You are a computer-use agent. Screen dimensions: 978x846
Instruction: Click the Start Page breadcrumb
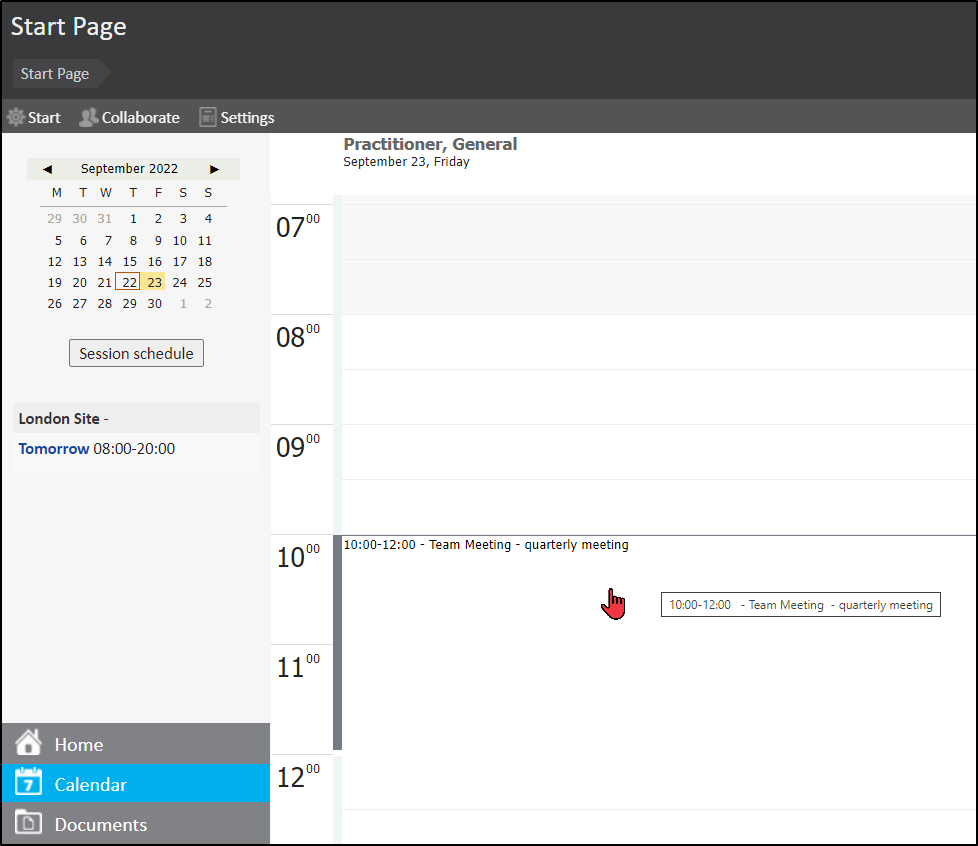pyautogui.click(x=55, y=74)
